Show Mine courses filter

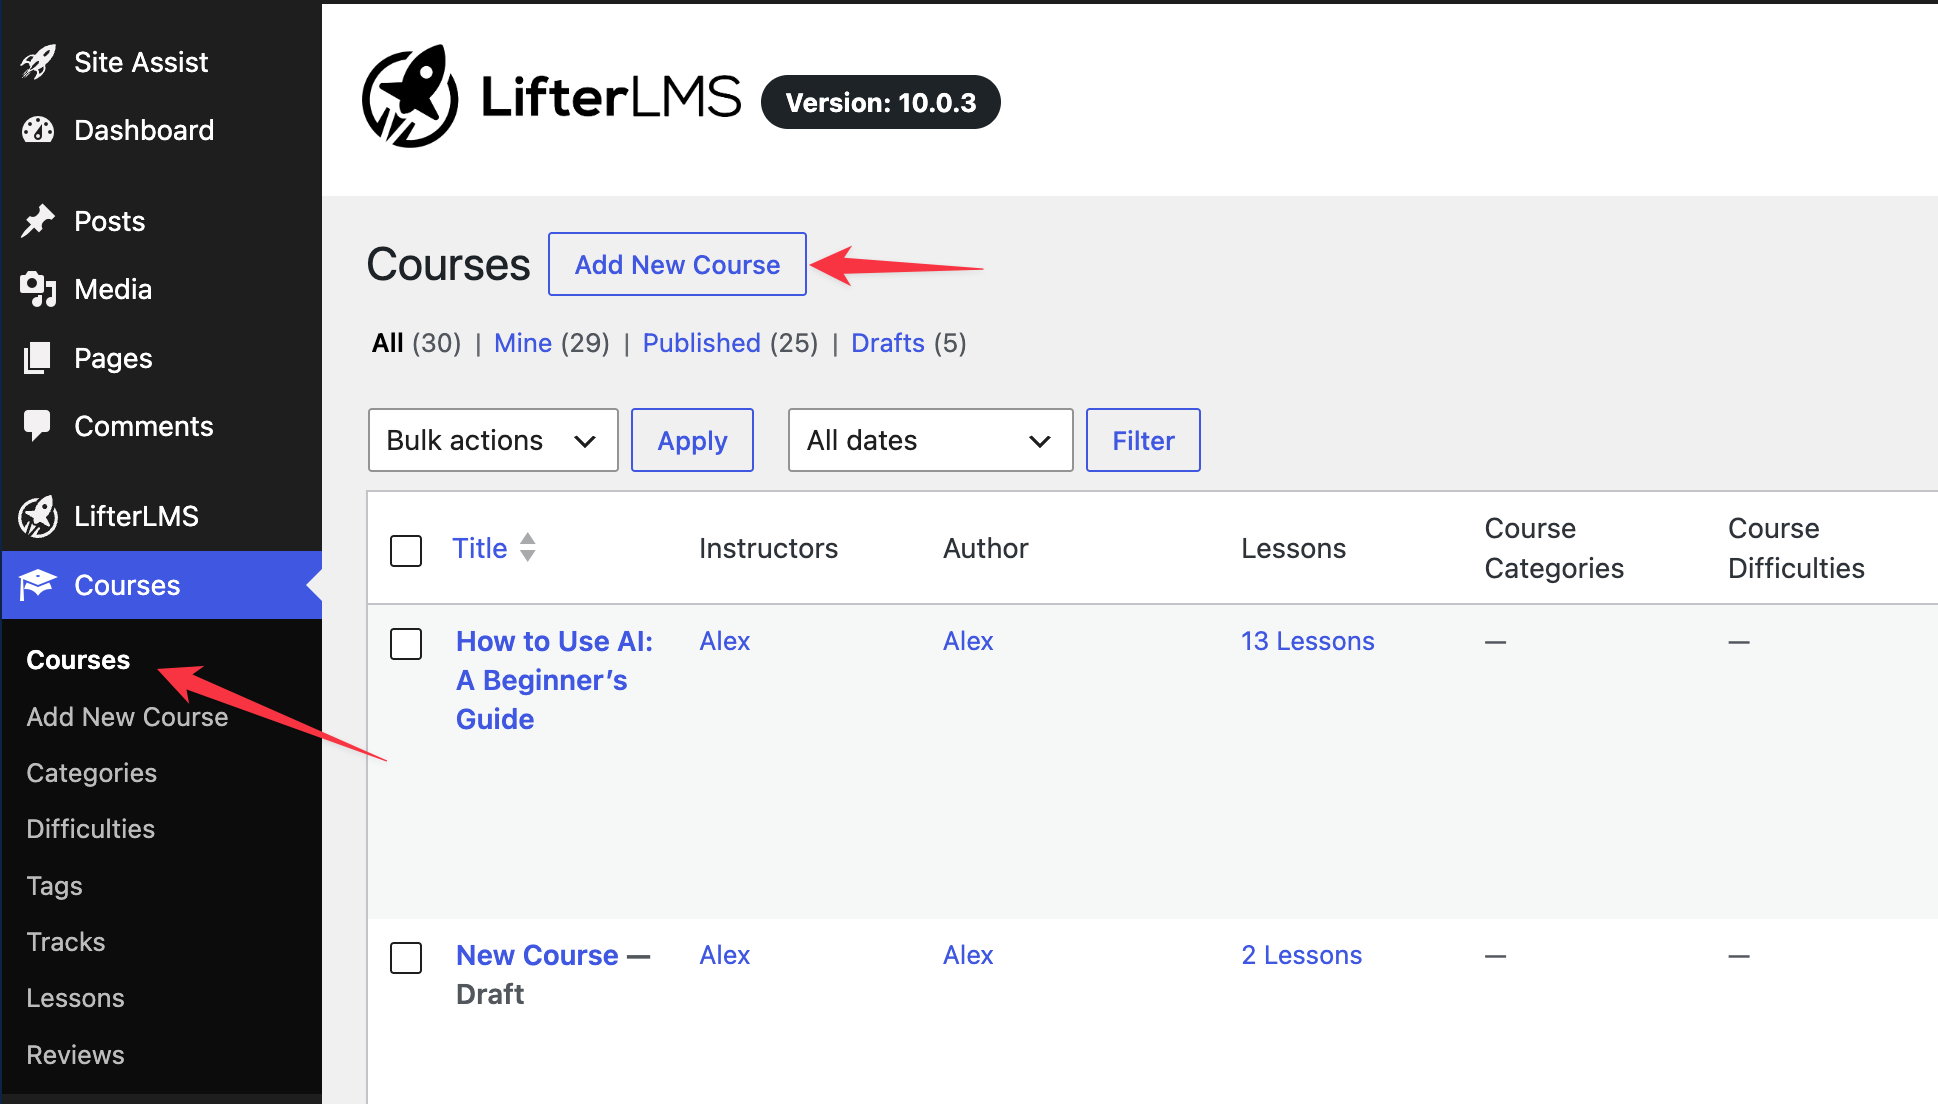523,343
